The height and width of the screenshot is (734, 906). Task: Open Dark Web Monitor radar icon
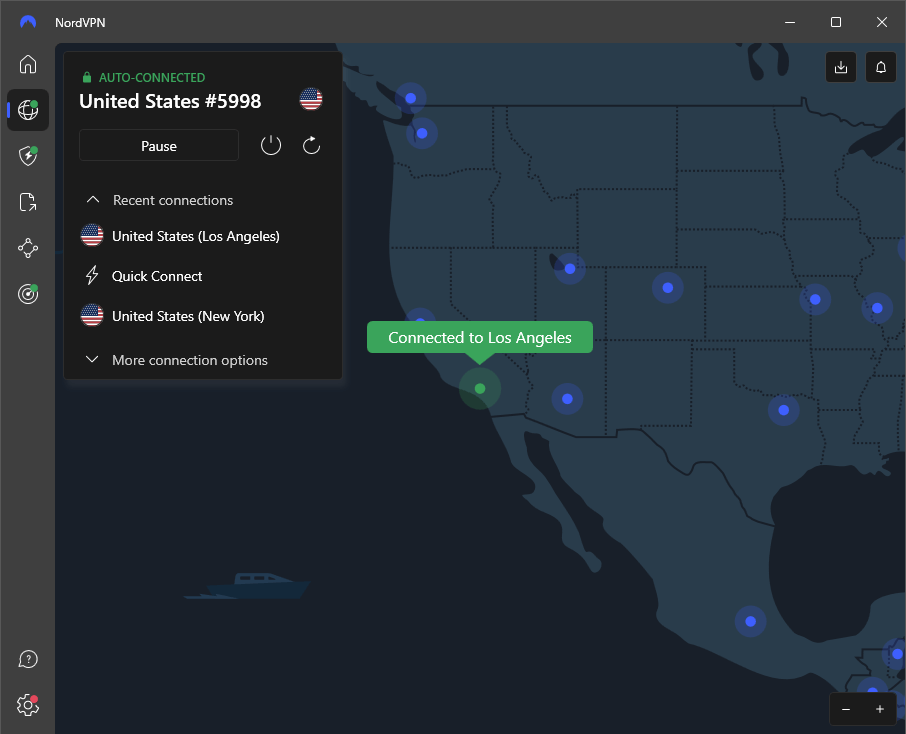[28, 294]
